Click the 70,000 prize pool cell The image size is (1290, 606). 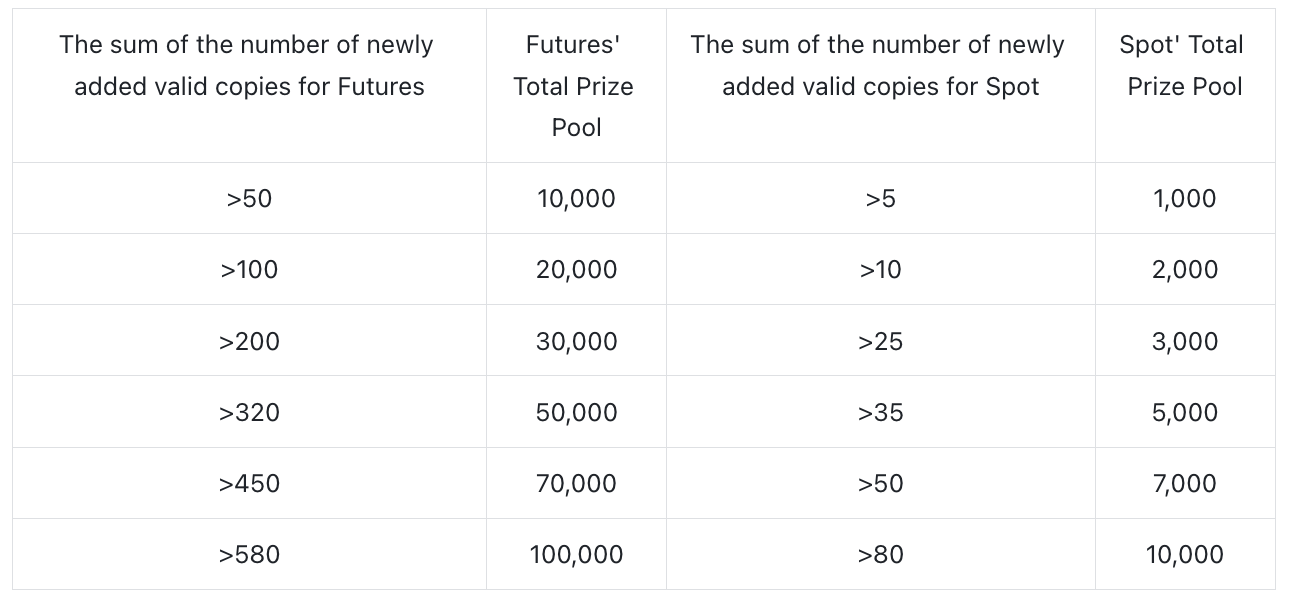click(576, 483)
